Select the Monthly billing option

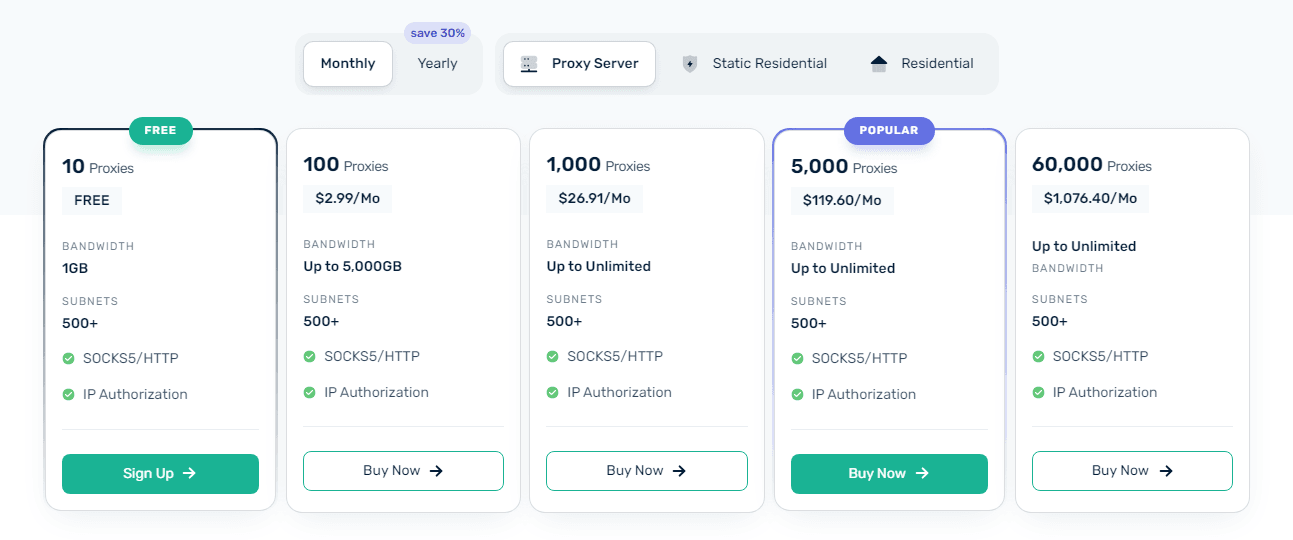pos(348,64)
